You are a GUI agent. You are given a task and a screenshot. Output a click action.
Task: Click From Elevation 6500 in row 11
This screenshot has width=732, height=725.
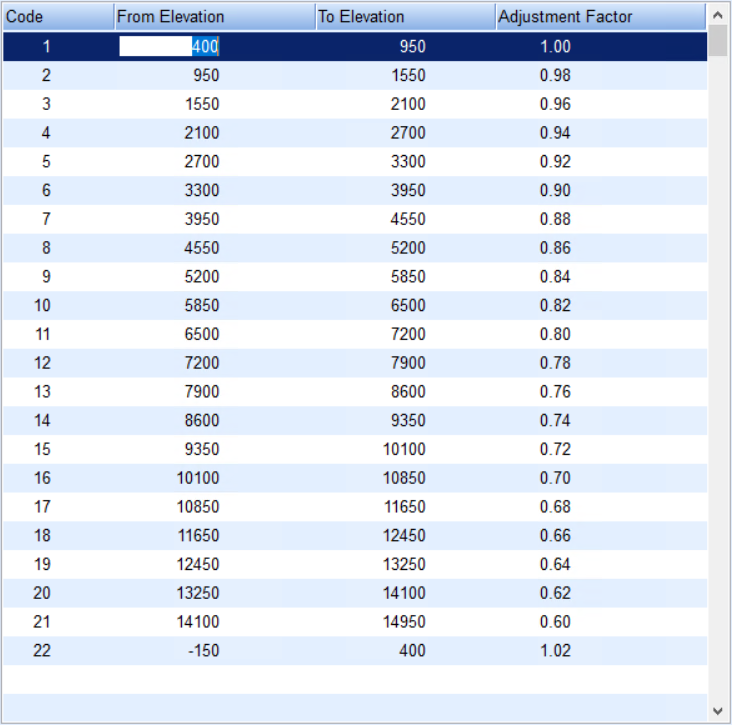202,334
